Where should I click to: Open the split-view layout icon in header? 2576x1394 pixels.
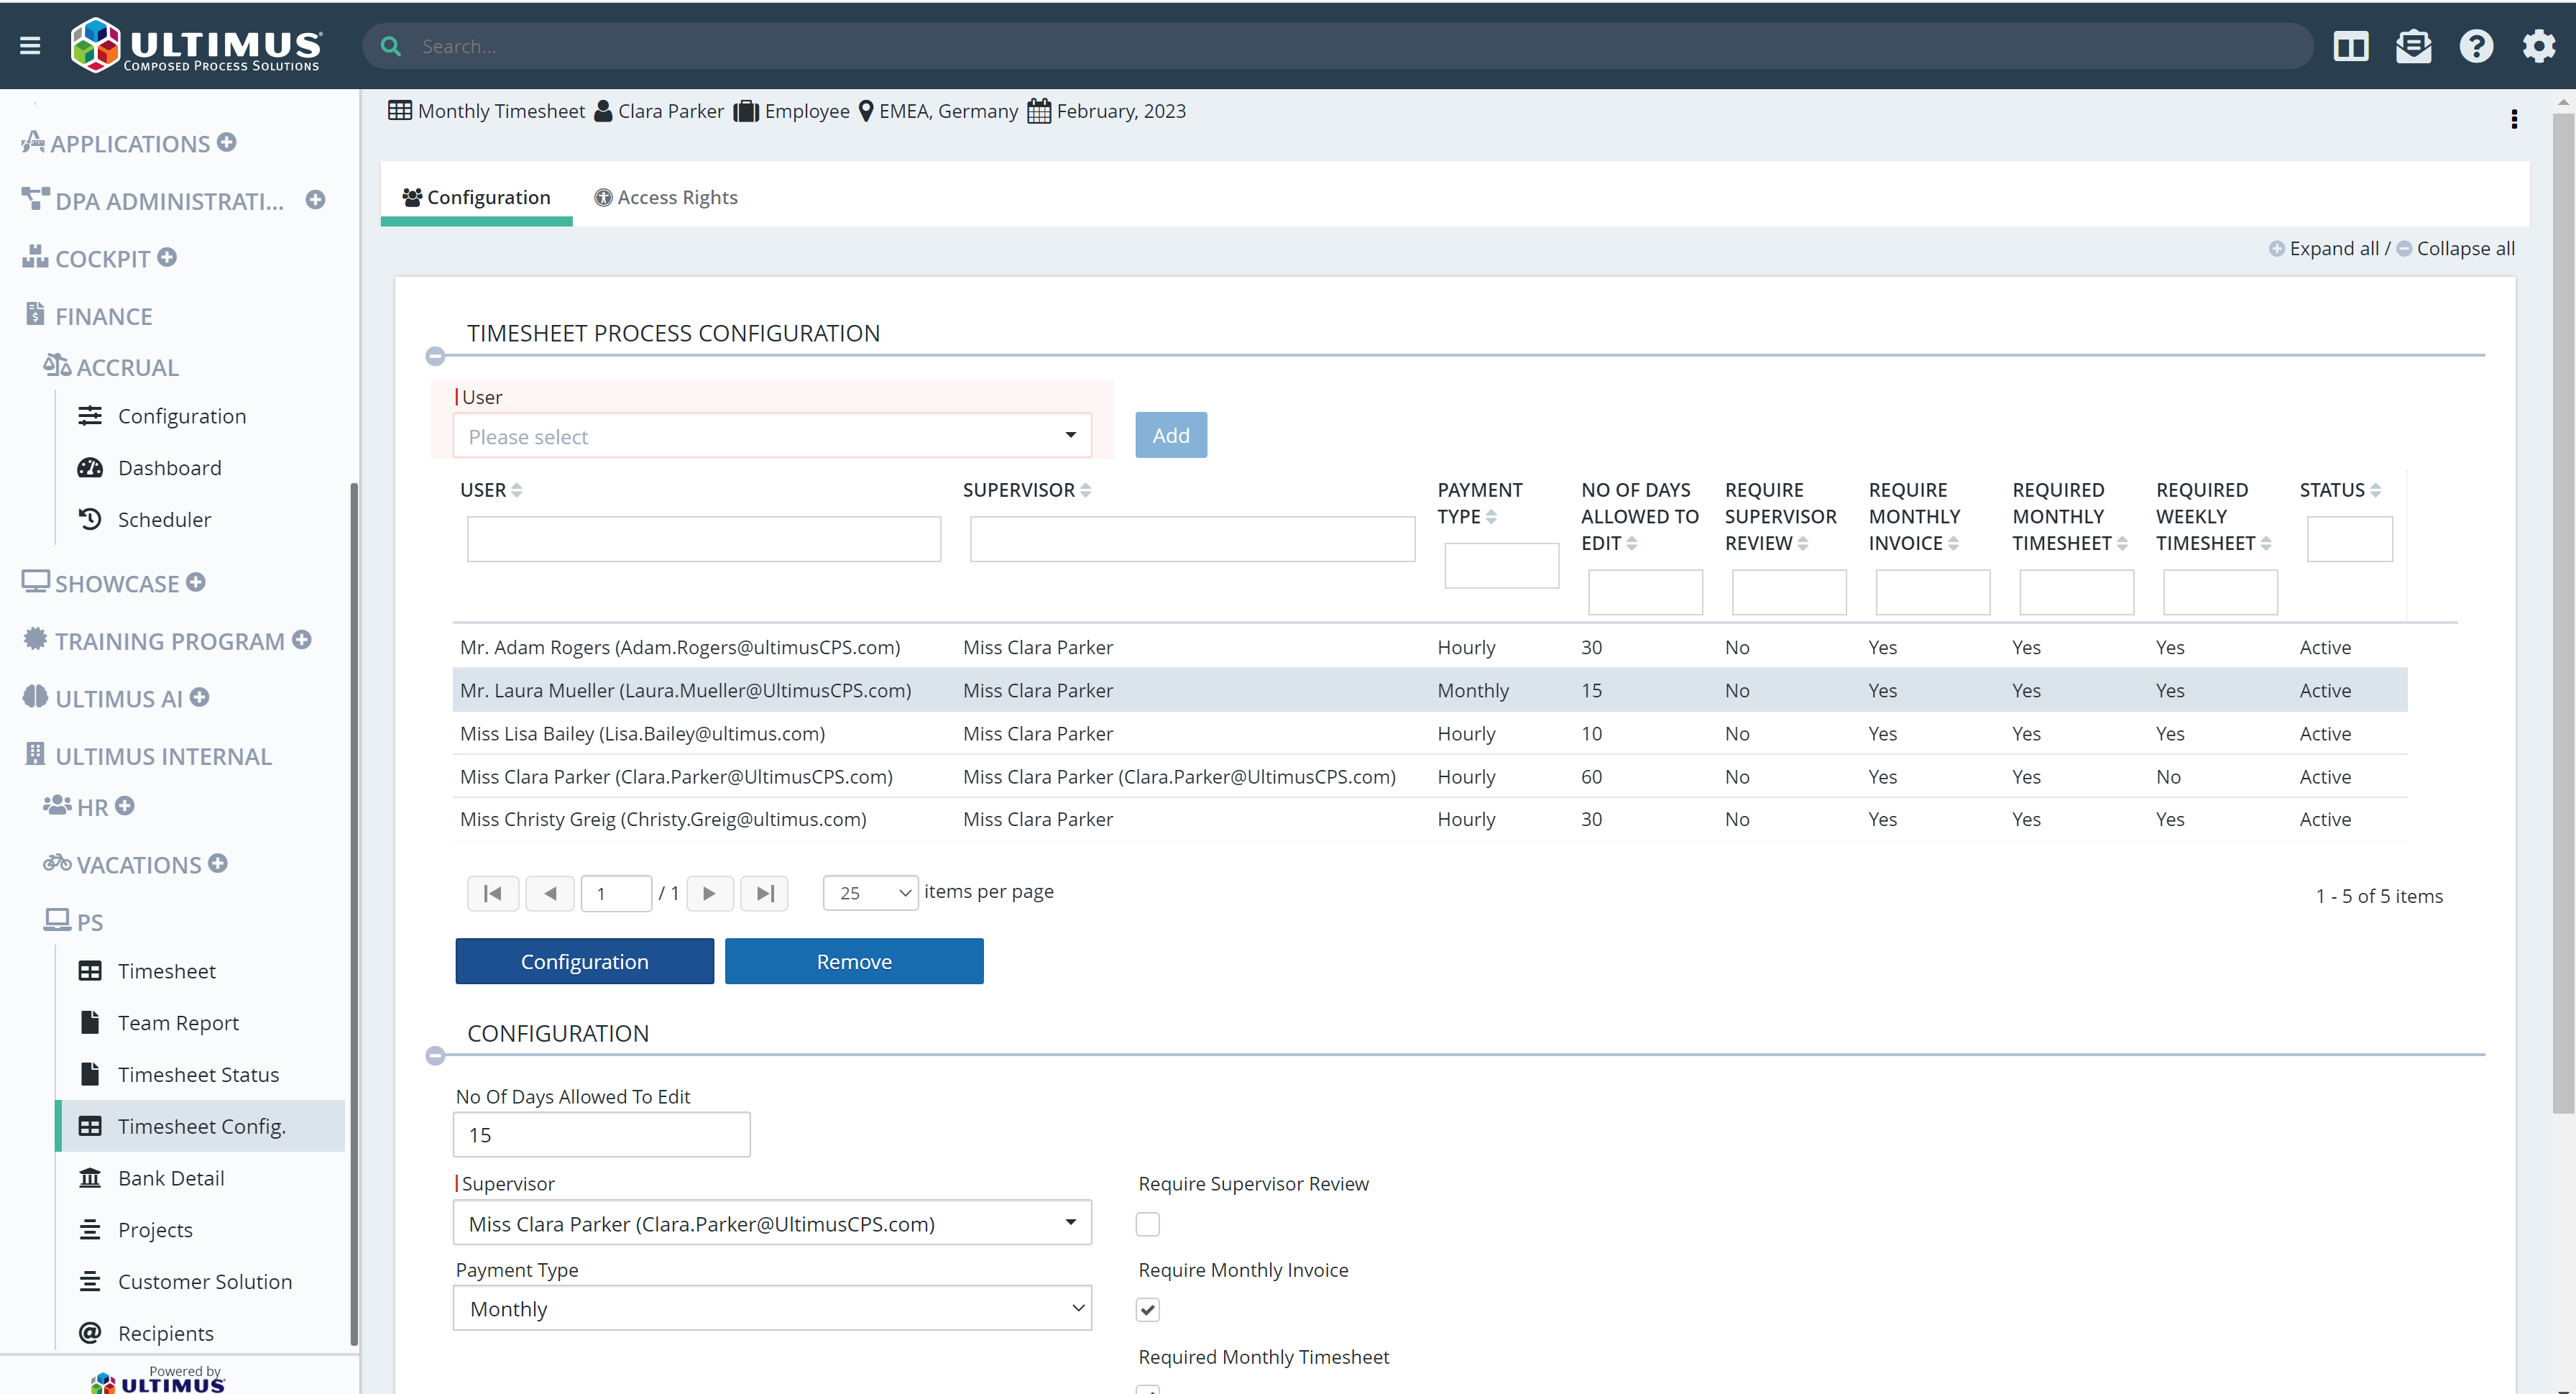coord(2350,46)
